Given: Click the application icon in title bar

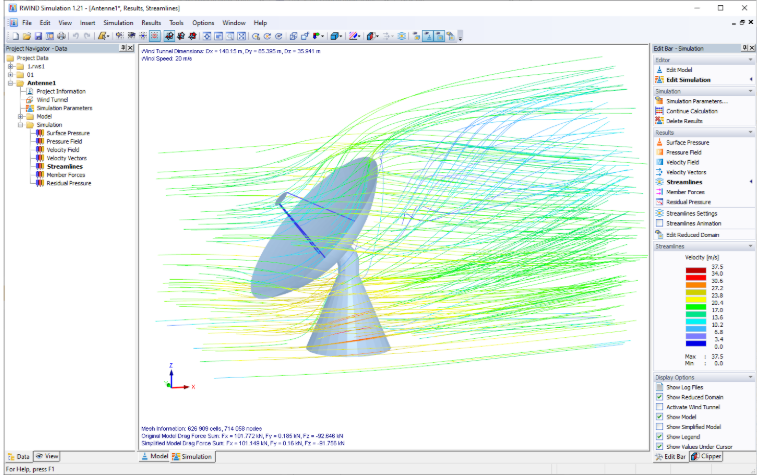Looking at the screenshot, I should pos(12,8).
